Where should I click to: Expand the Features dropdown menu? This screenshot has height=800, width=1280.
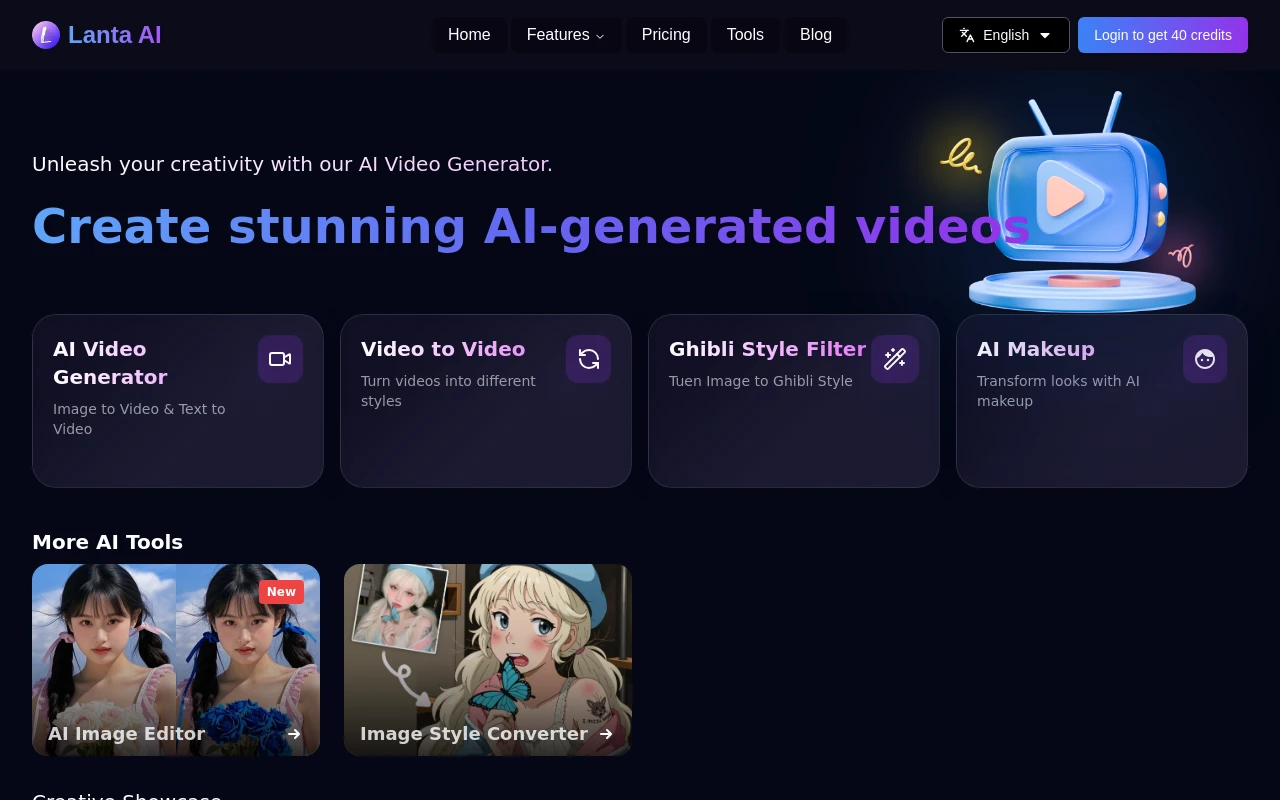[x=565, y=35]
